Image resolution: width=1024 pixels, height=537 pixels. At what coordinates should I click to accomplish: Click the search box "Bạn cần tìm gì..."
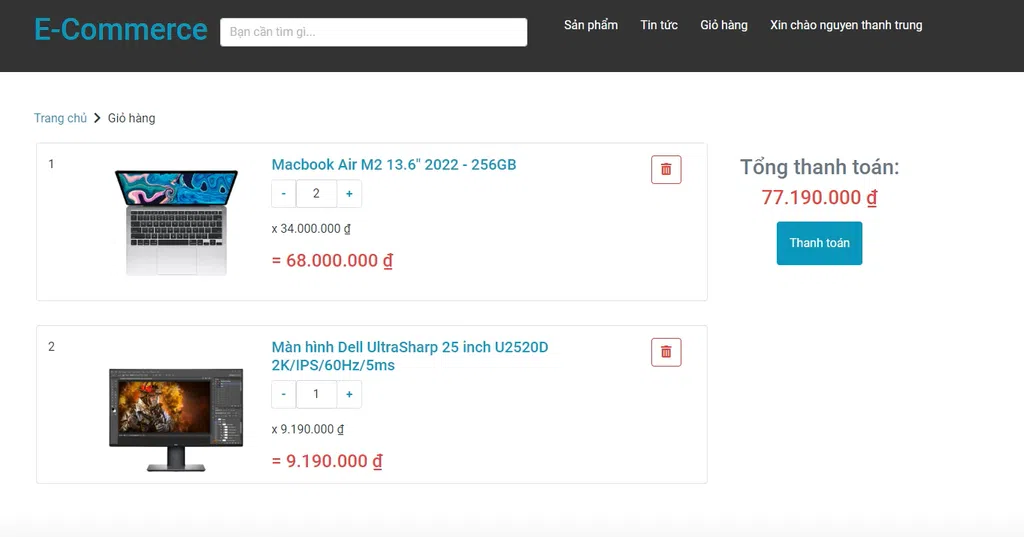[x=374, y=32]
